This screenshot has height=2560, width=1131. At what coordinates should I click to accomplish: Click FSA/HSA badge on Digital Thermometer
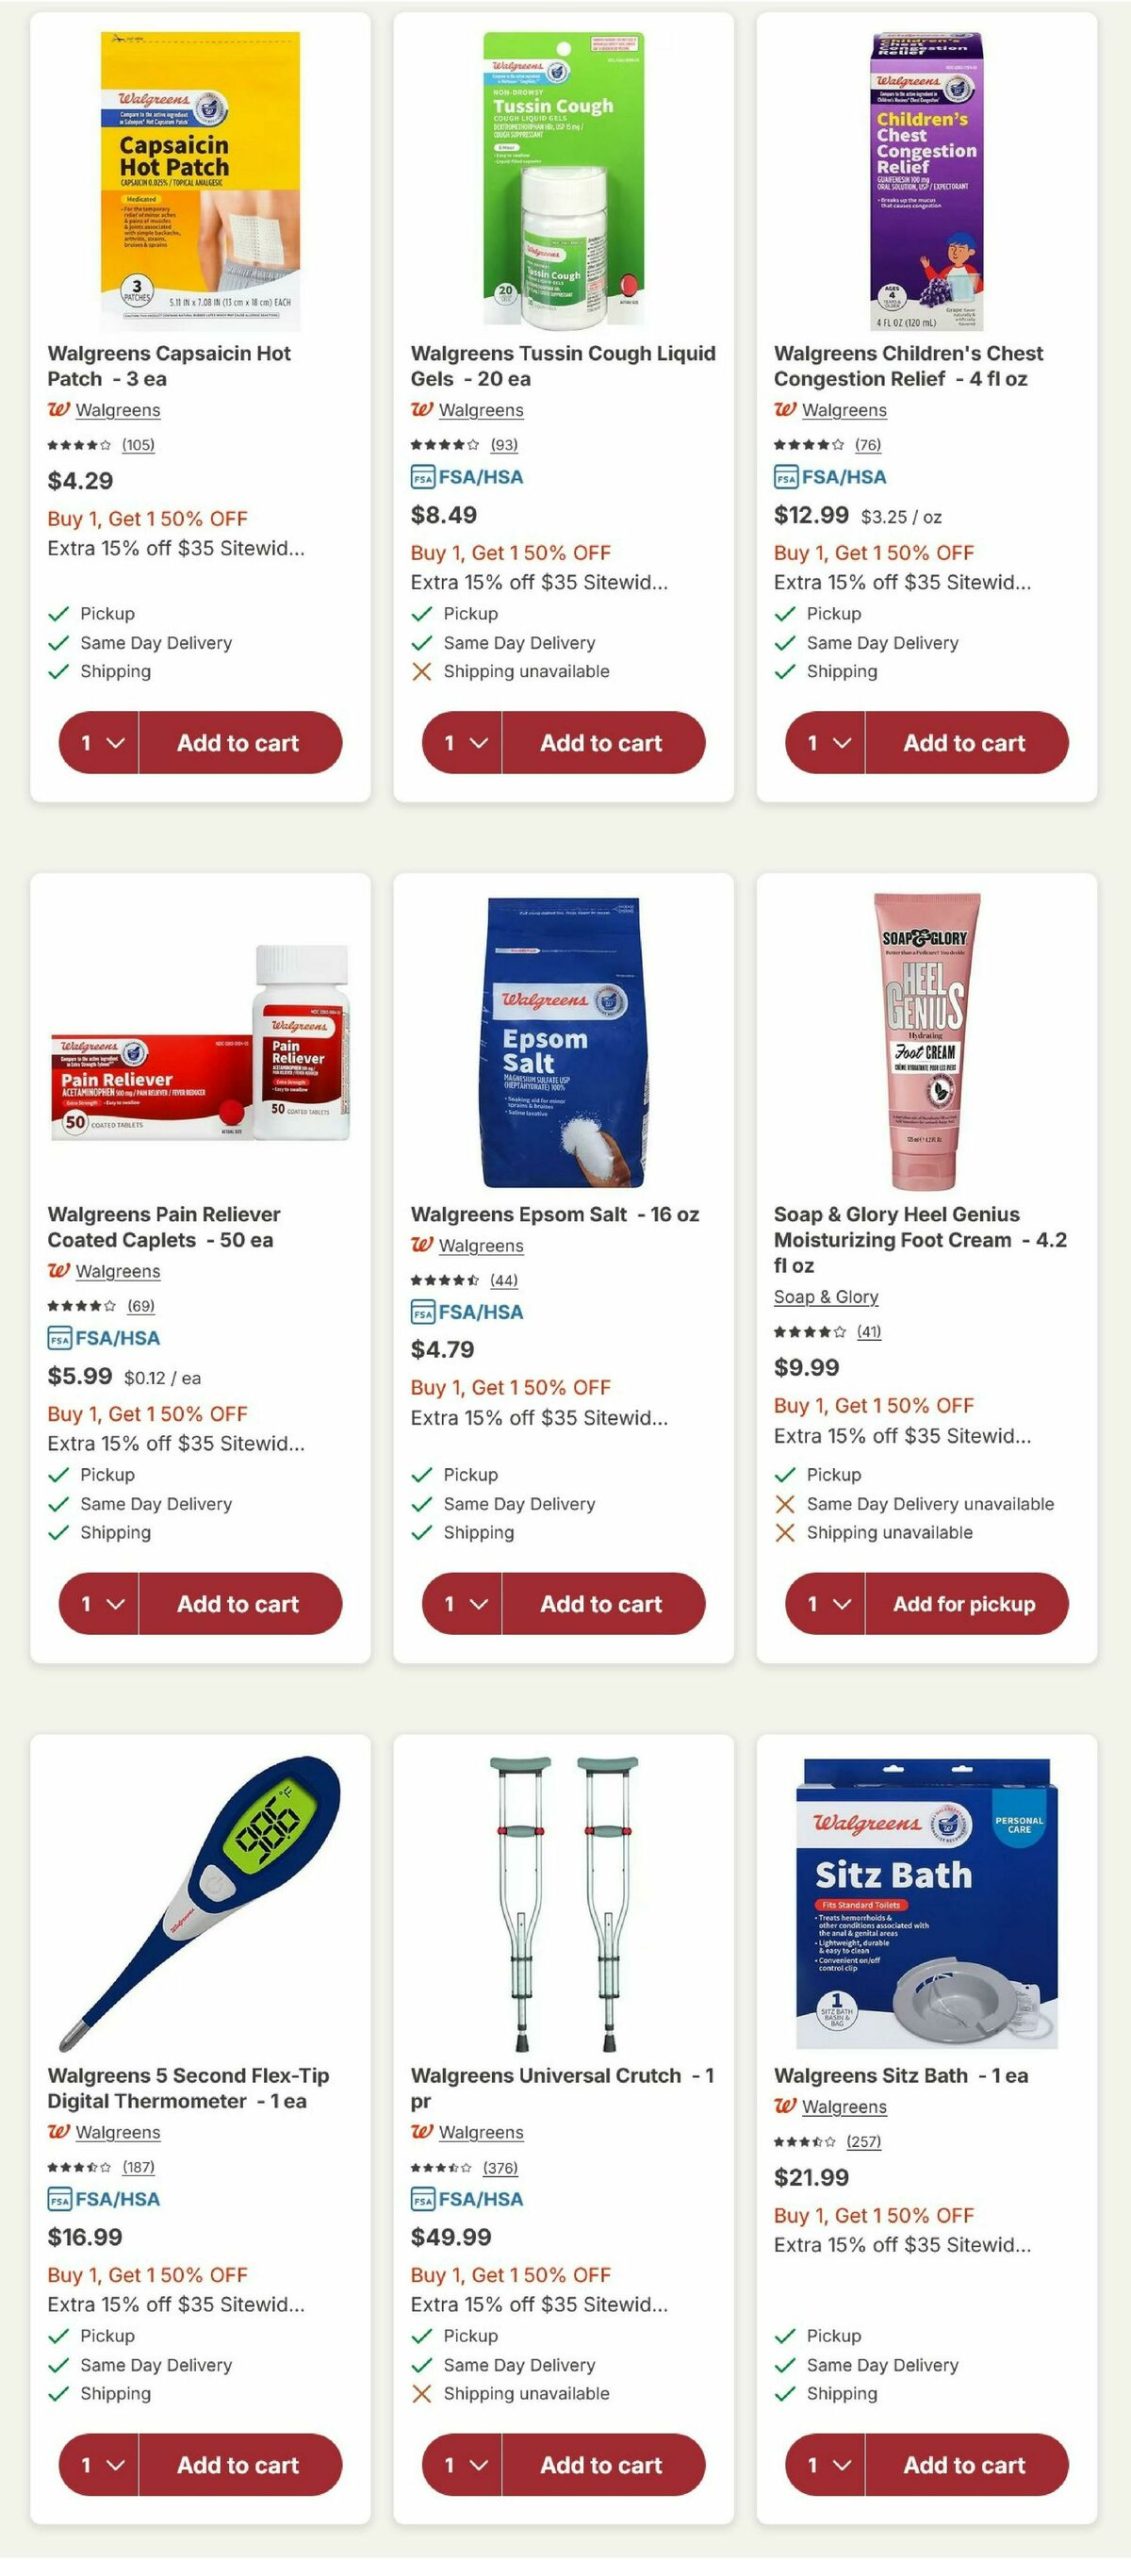[x=104, y=2199]
